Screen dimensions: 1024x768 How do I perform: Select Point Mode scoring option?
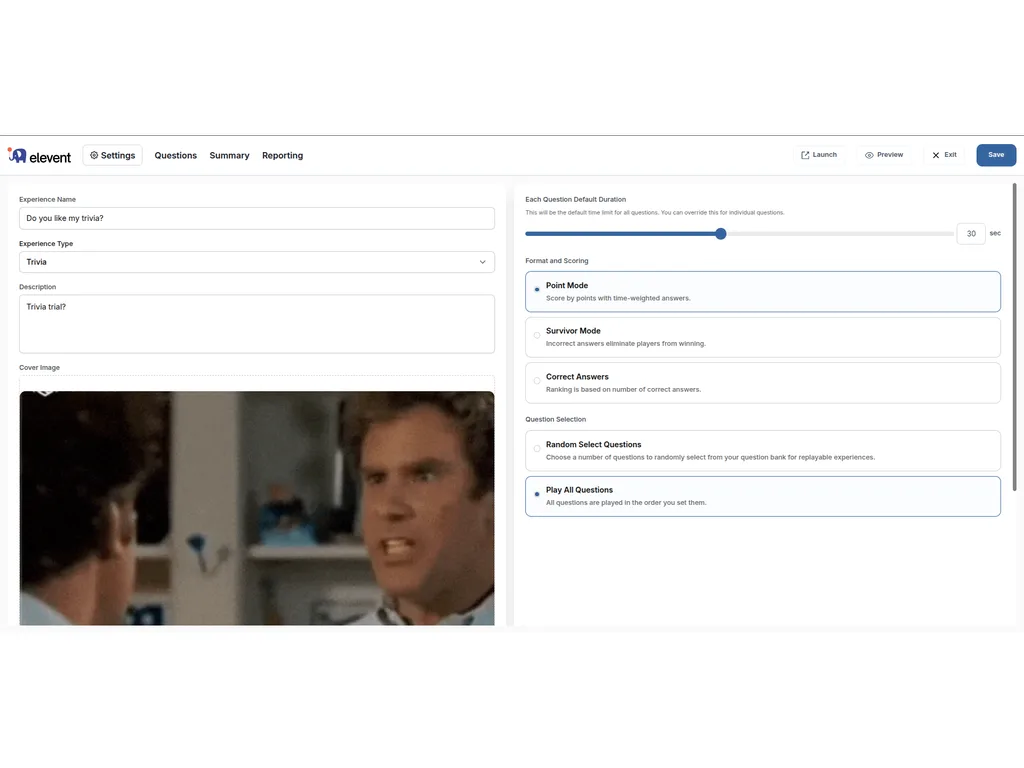tap(763, 291)
